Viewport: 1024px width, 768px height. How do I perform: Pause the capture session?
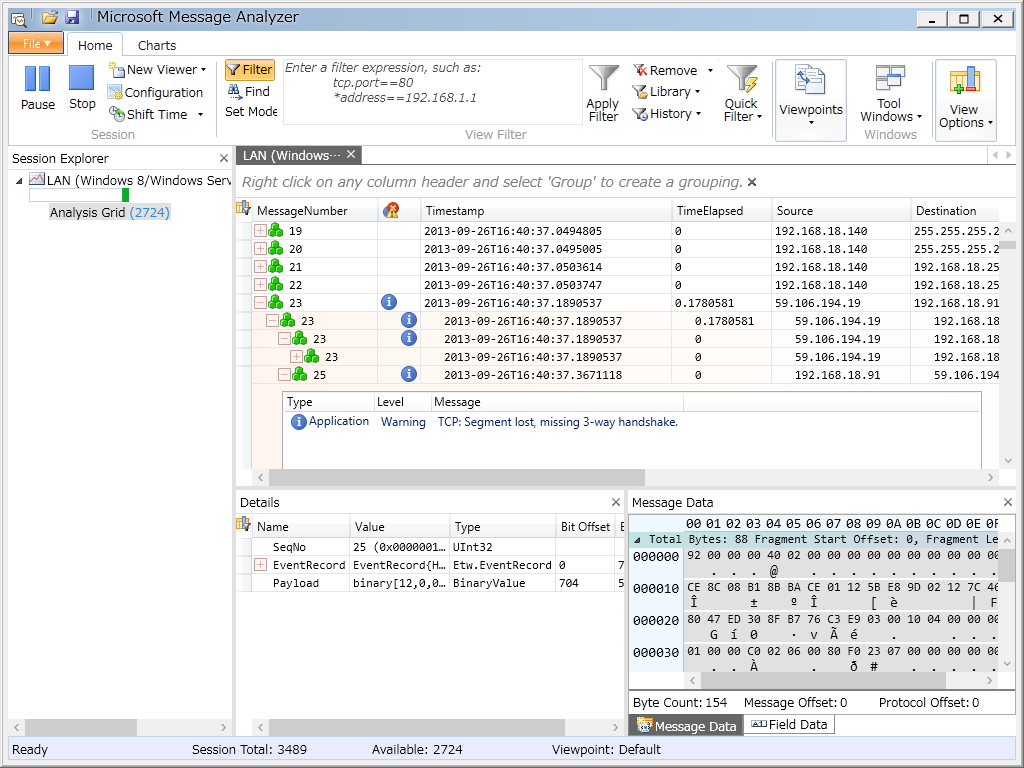point(37,88)
